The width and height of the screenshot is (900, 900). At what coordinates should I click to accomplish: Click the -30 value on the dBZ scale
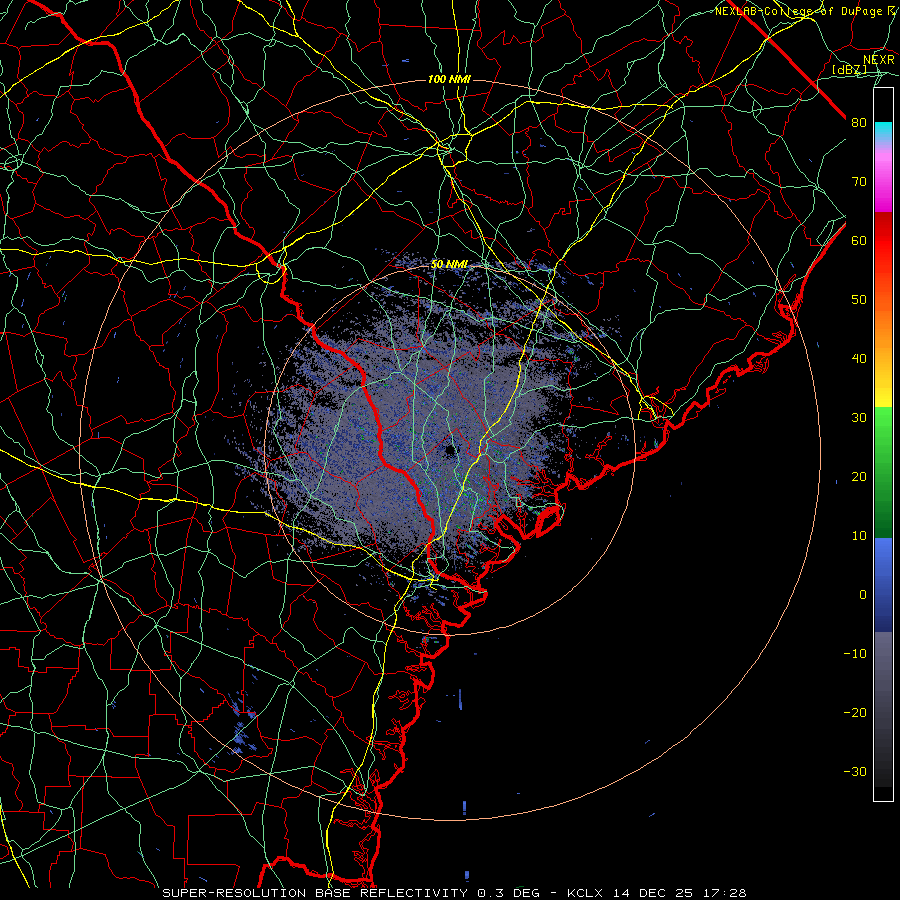point(855,773)
